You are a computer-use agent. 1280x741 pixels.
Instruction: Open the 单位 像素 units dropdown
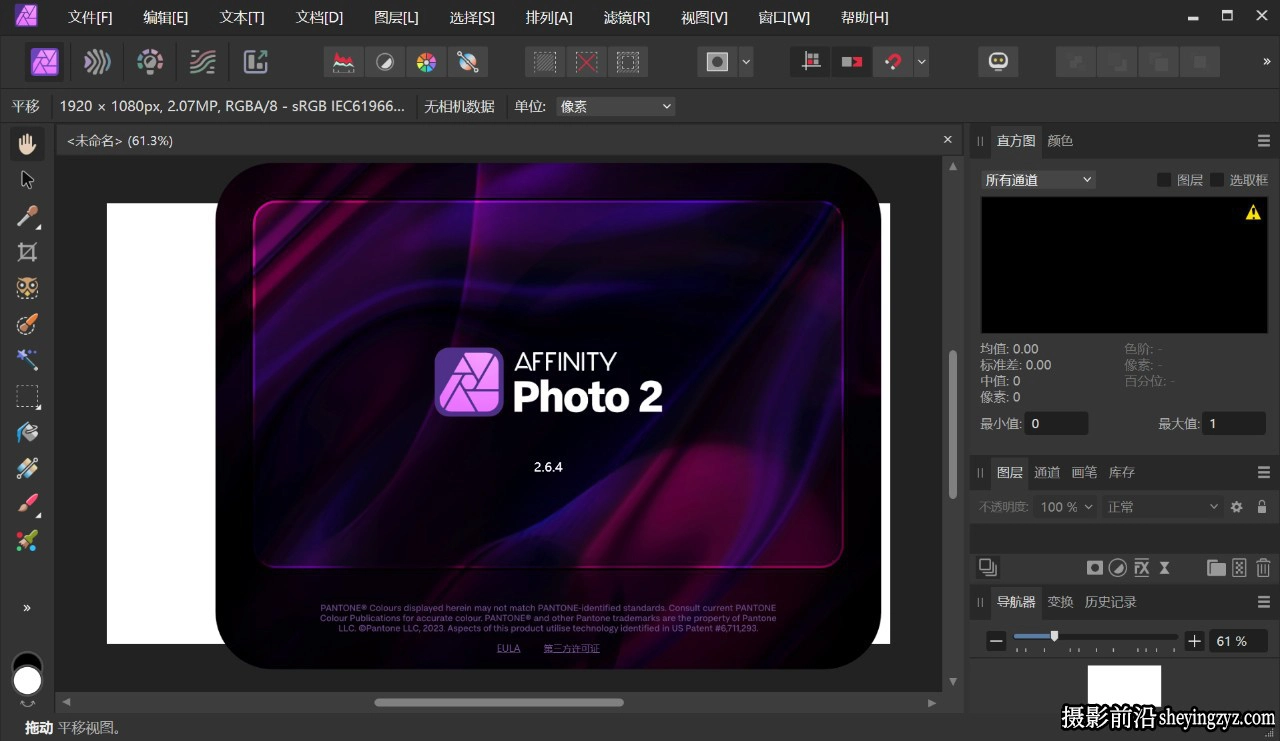615,106
